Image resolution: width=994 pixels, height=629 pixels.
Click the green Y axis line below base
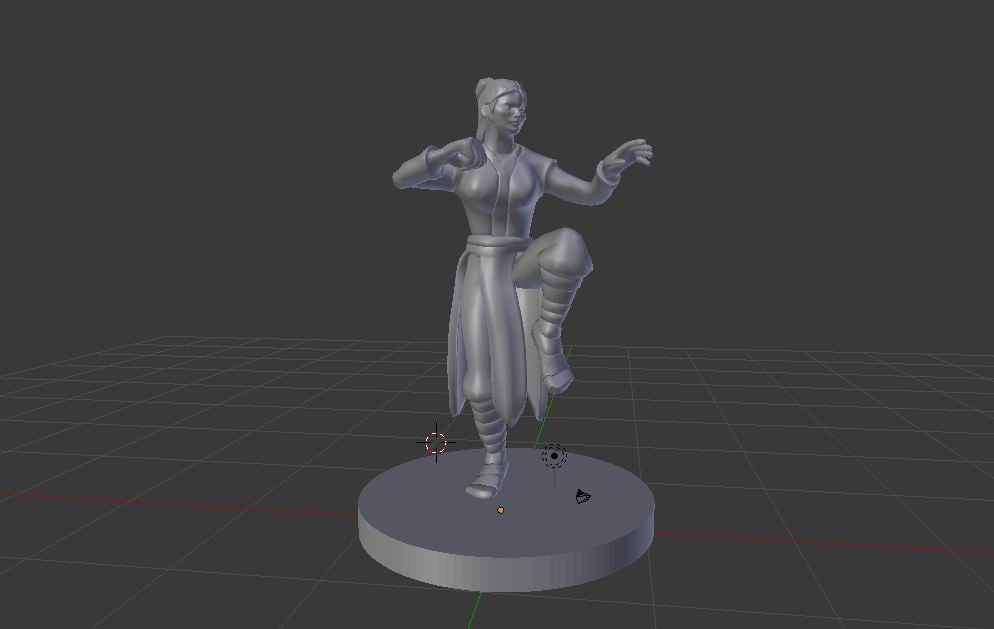tap(477, 611)
